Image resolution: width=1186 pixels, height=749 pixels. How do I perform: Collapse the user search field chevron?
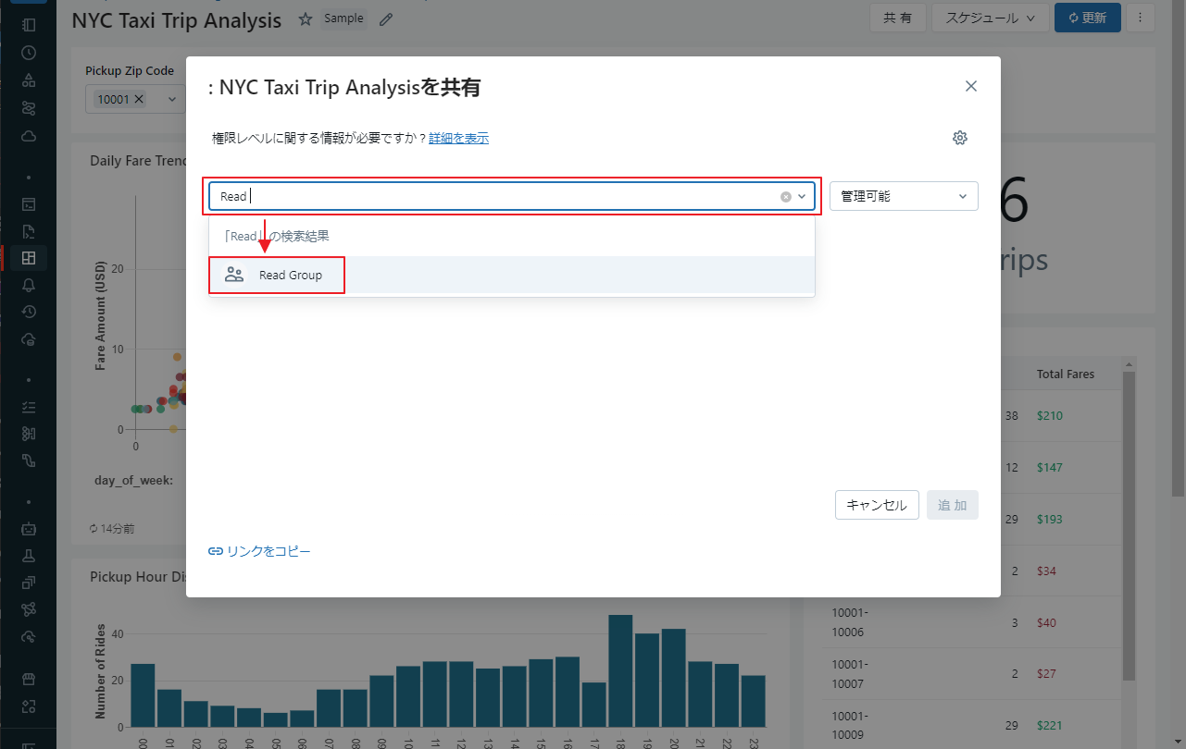tap(802, 197)
